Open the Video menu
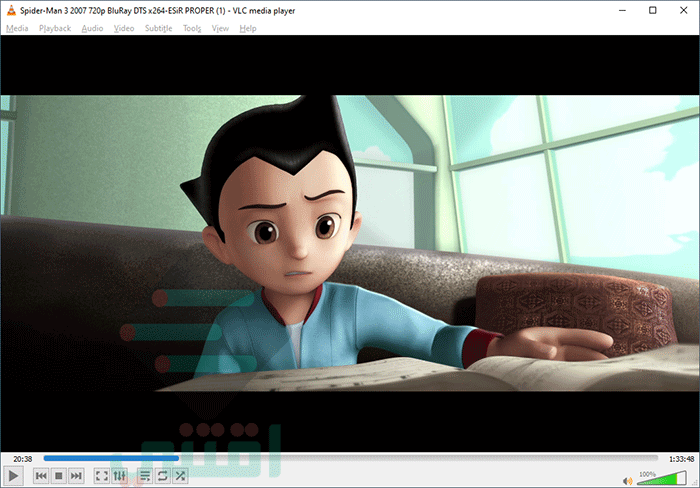The height and width of the screenshot is (488, 700). [x=124, y=28]
